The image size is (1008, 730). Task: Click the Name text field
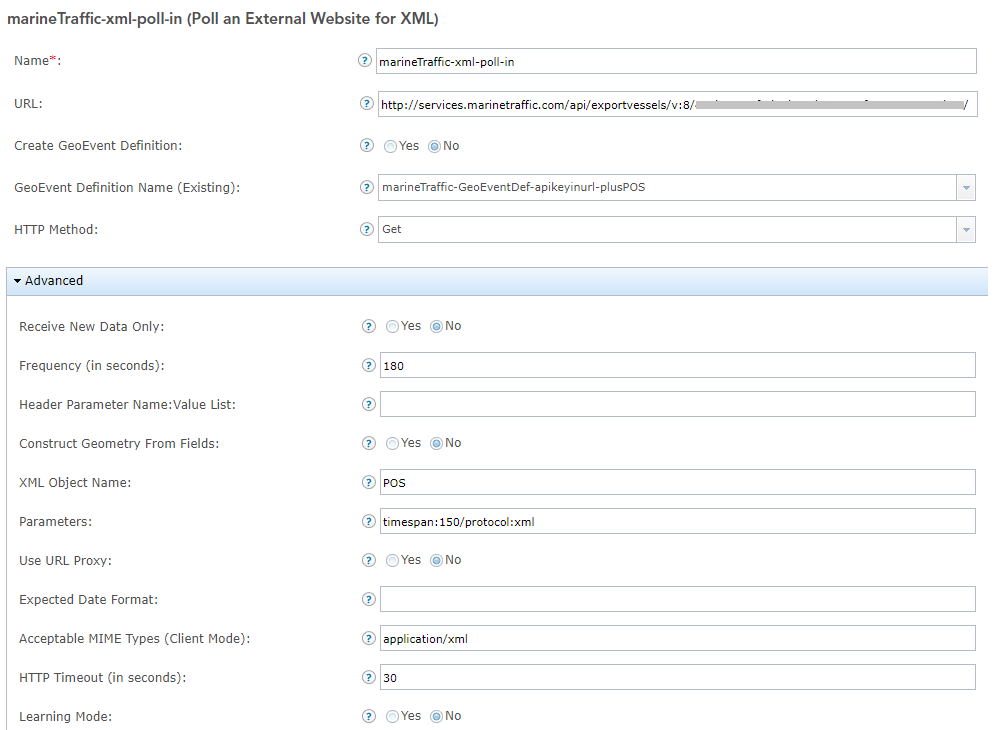[677, 61]
